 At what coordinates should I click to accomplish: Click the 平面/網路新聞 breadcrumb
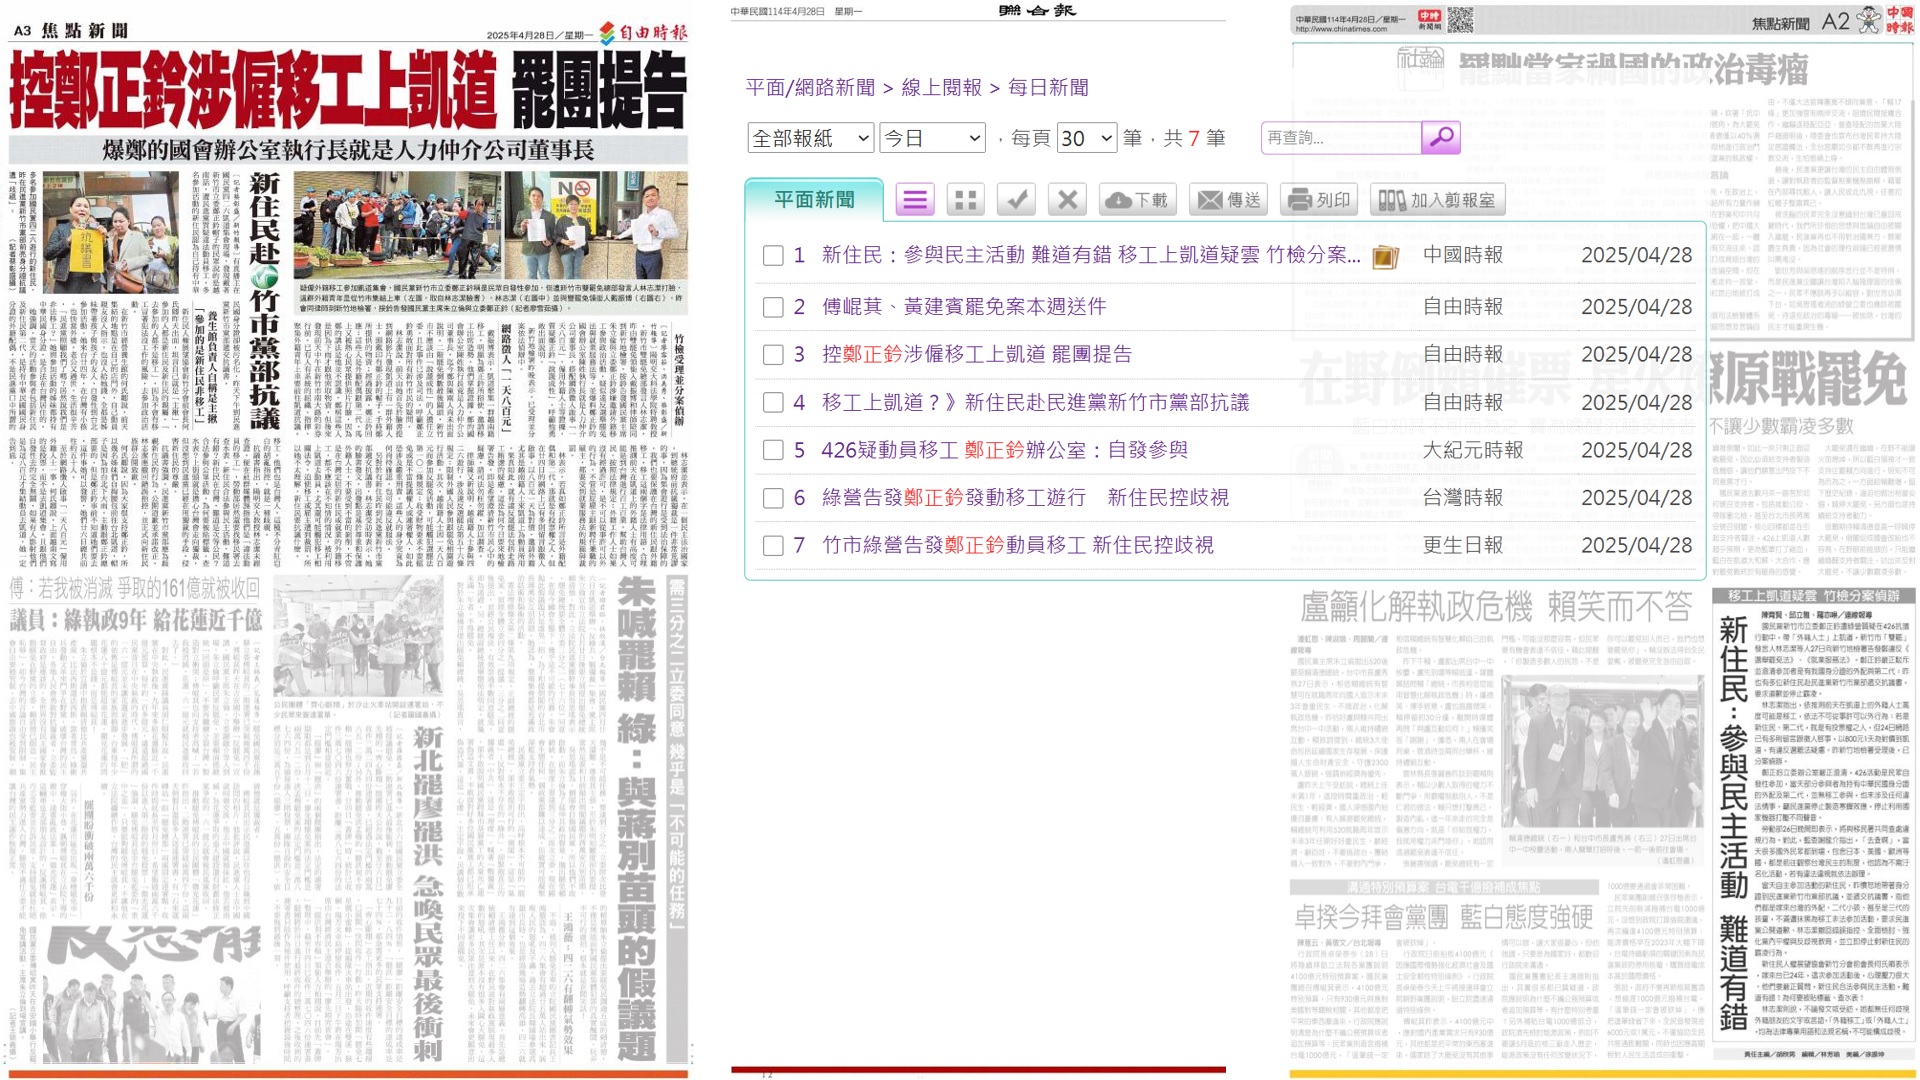click(810, 88)
